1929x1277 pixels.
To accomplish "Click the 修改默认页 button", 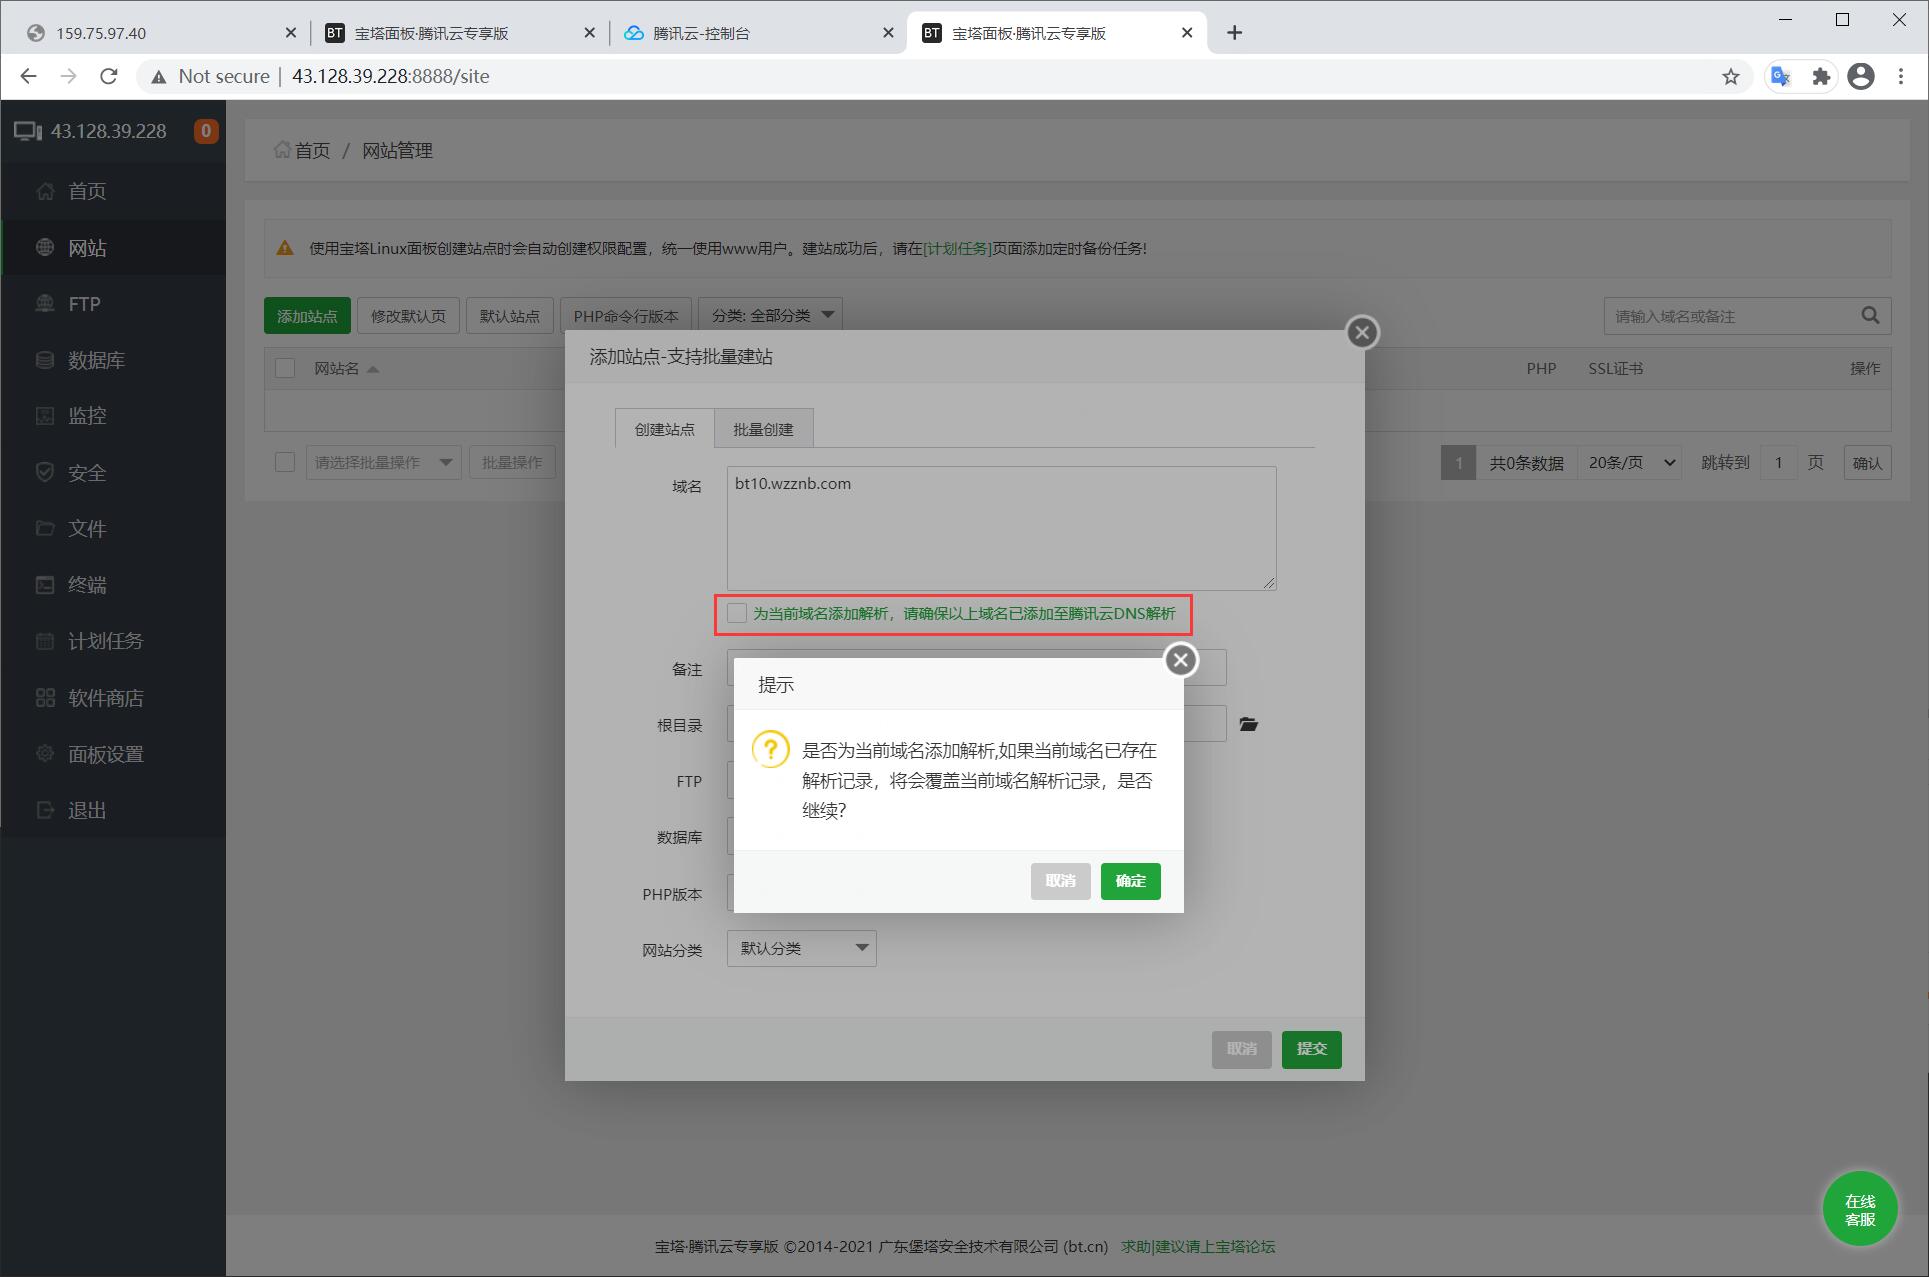I will [408, 315].
